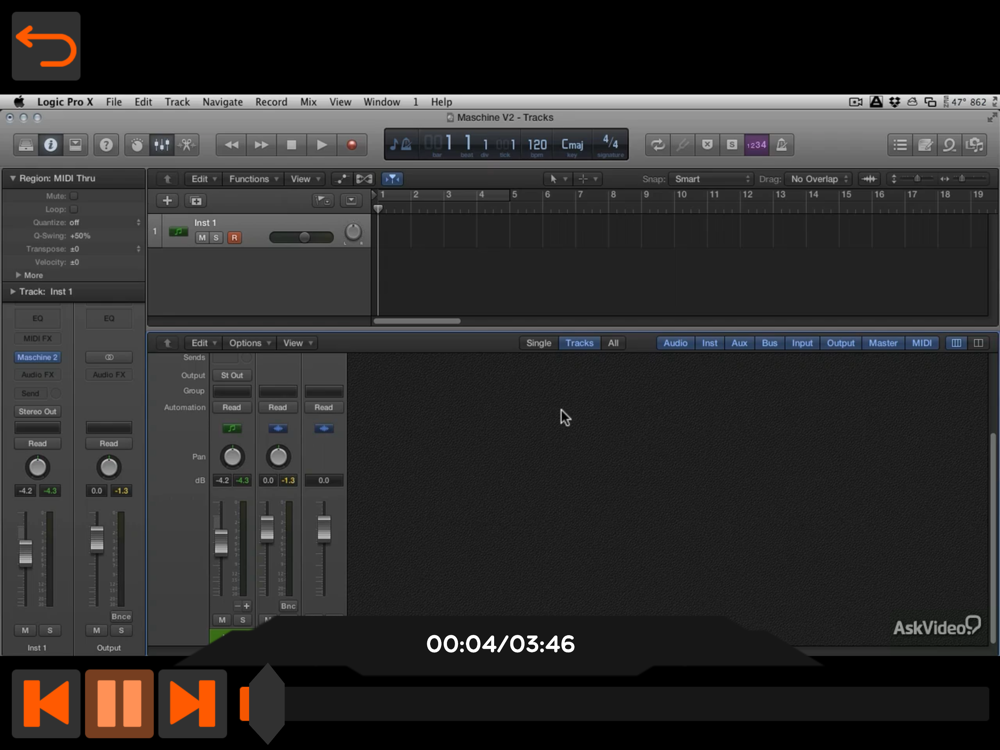The image size is (1000, 750).
Task: Collapse the Region: MIDI Thru section
Action: pyautogui.click(x=12, y=179)
